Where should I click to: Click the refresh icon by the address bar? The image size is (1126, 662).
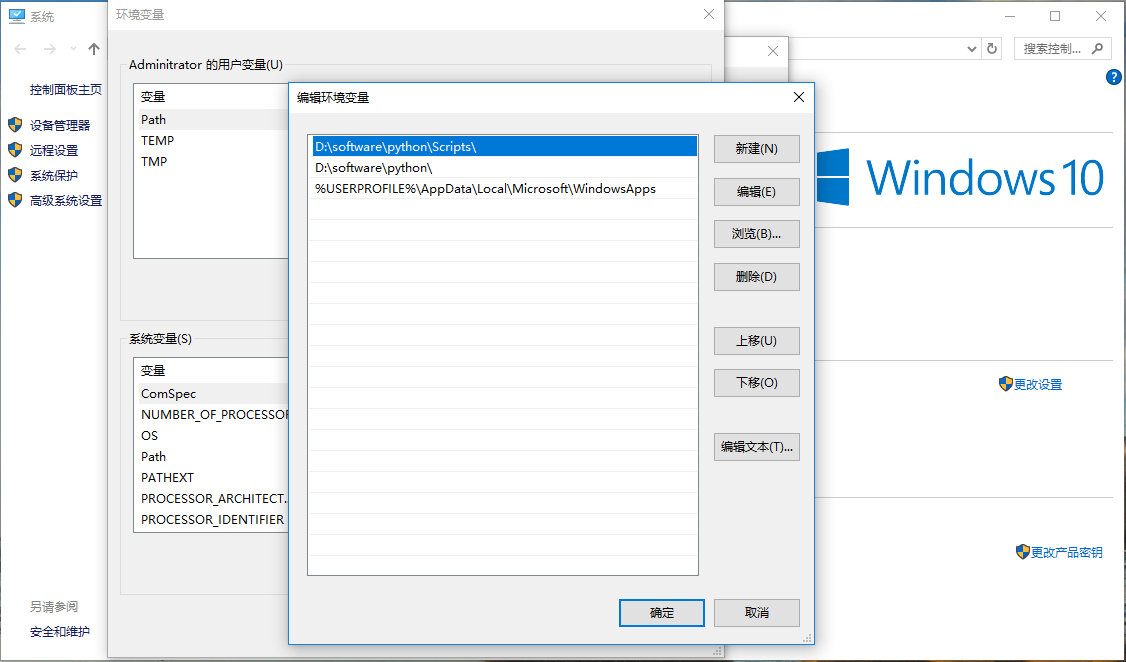992,49
